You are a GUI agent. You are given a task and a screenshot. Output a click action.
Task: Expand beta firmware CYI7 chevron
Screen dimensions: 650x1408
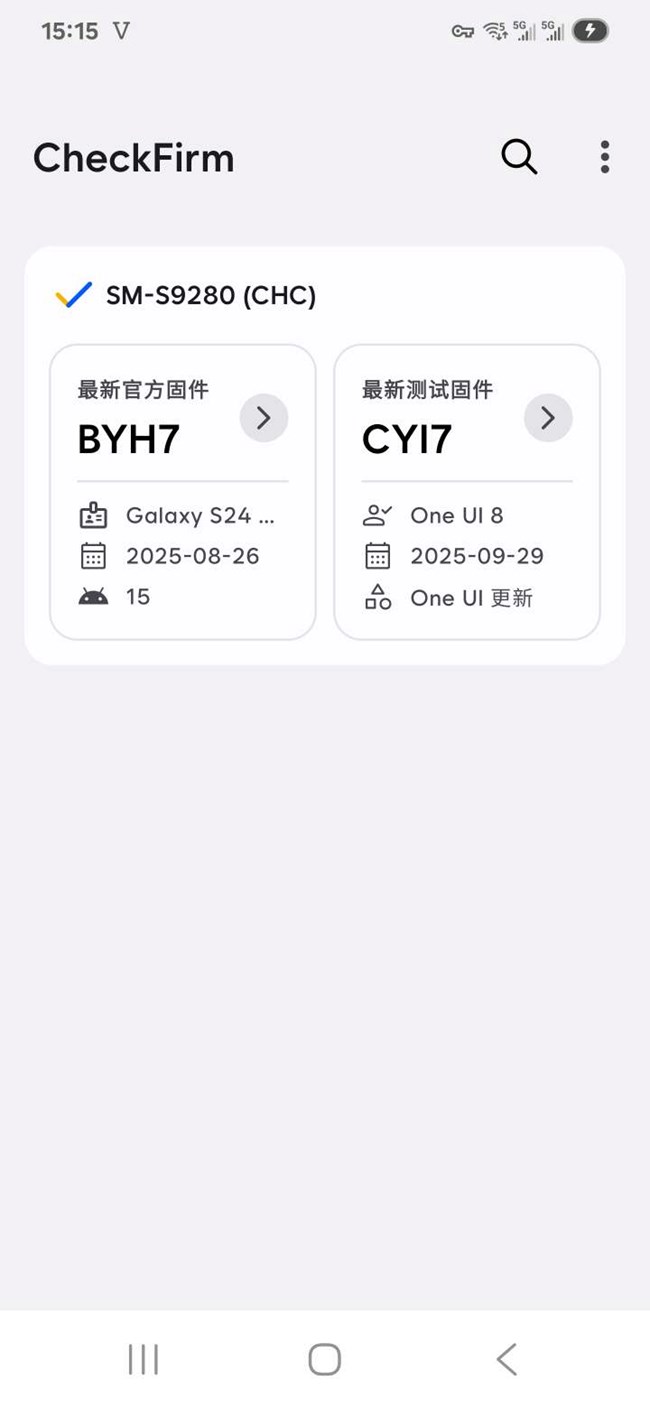pyautogui.click(x=548, y=418)
